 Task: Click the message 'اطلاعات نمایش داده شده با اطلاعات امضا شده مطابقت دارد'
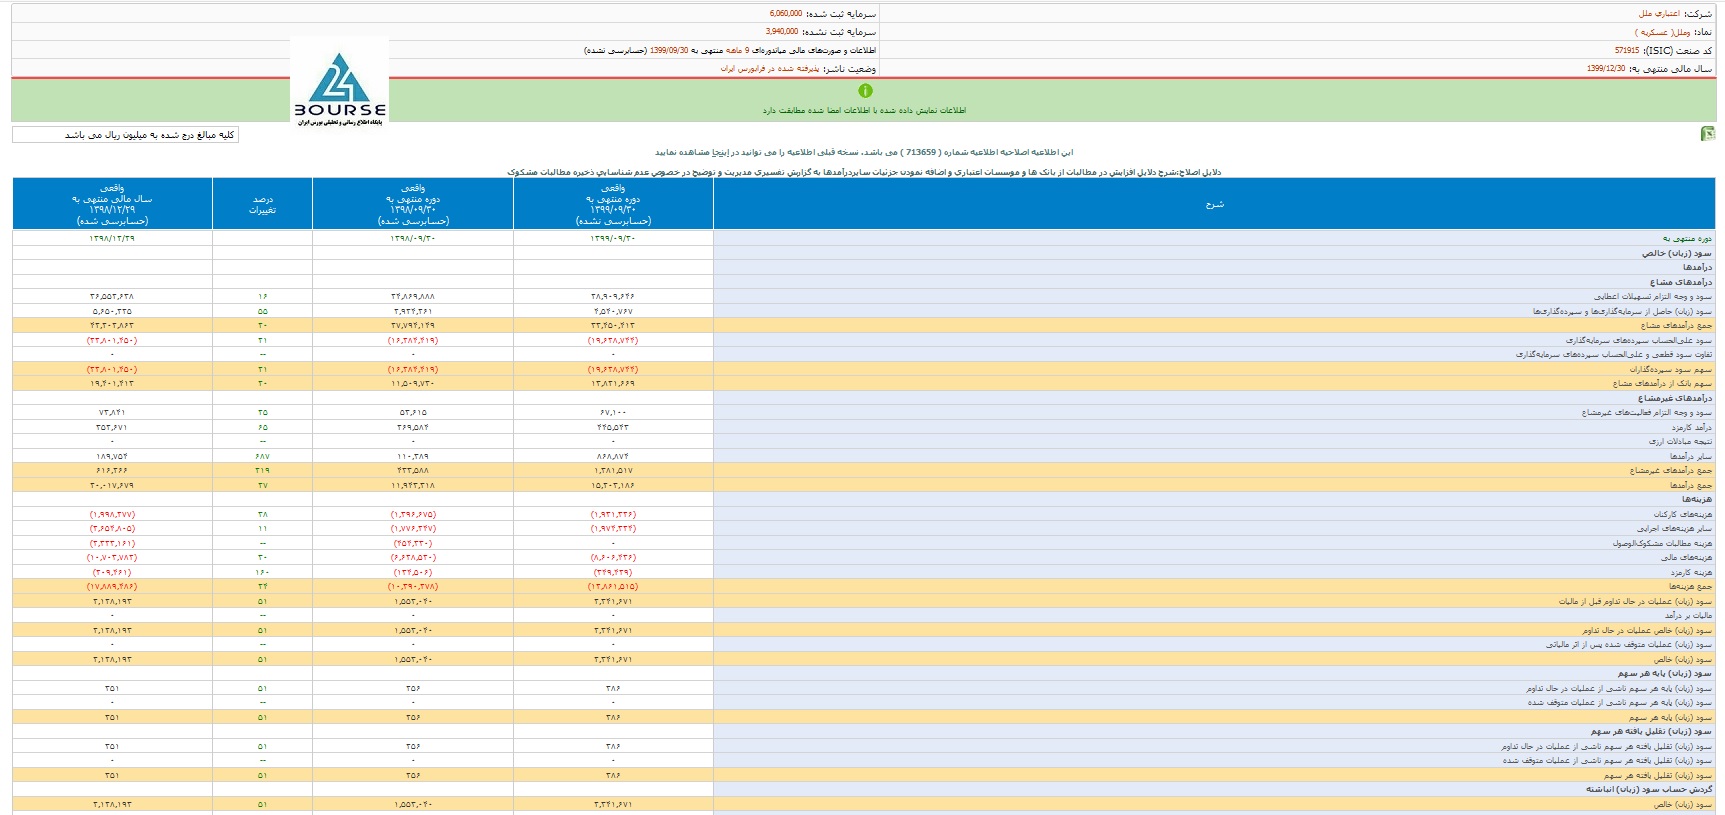(864, 111)
